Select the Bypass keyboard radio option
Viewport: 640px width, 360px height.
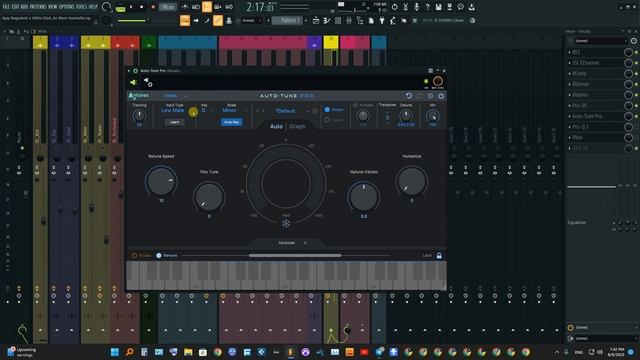coord(134,256)
